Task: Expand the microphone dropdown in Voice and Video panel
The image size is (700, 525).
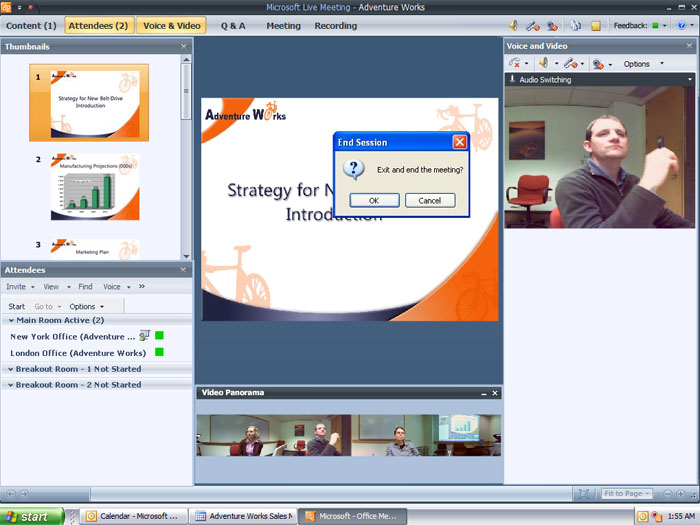Action: click(x=582, y=64)
